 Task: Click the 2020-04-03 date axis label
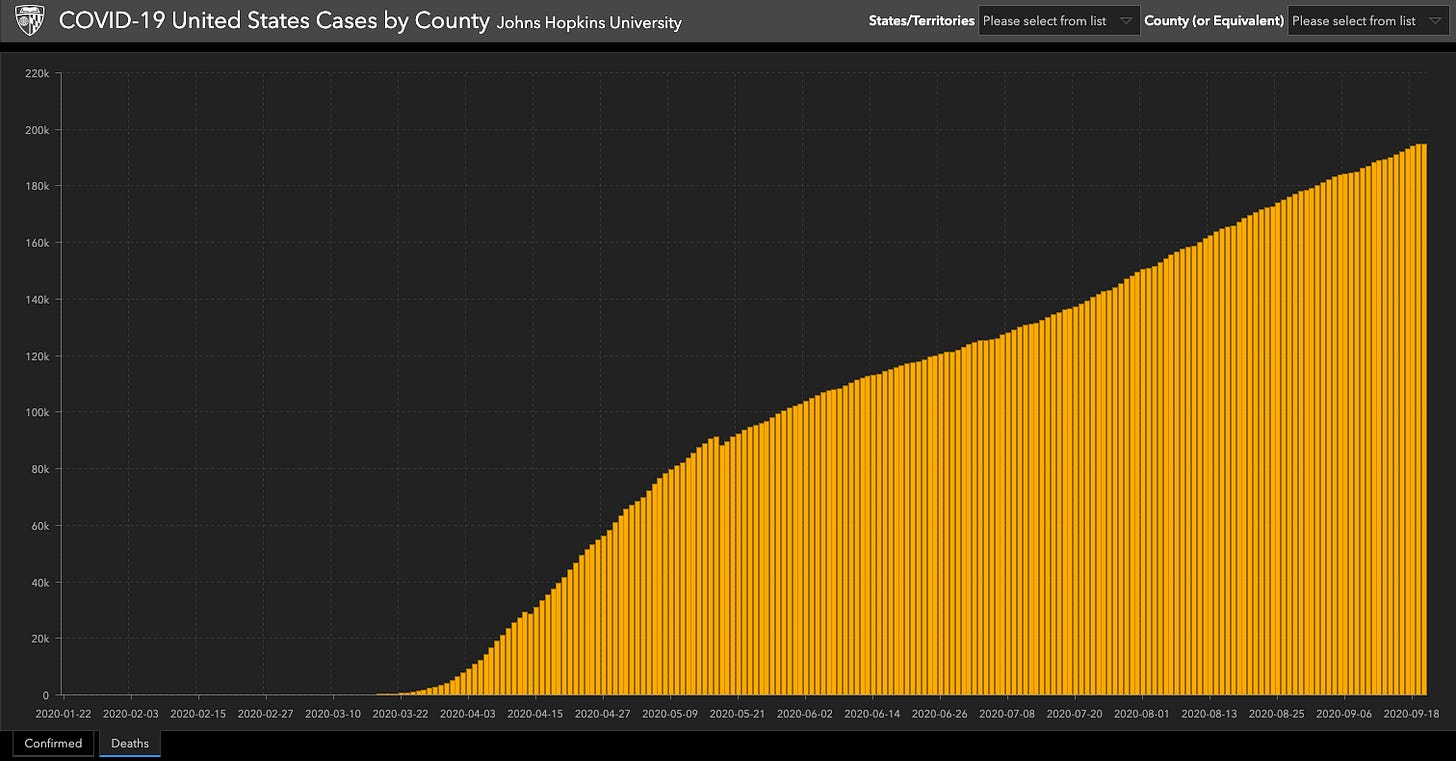pyautogui.click(x=467, y=714)
